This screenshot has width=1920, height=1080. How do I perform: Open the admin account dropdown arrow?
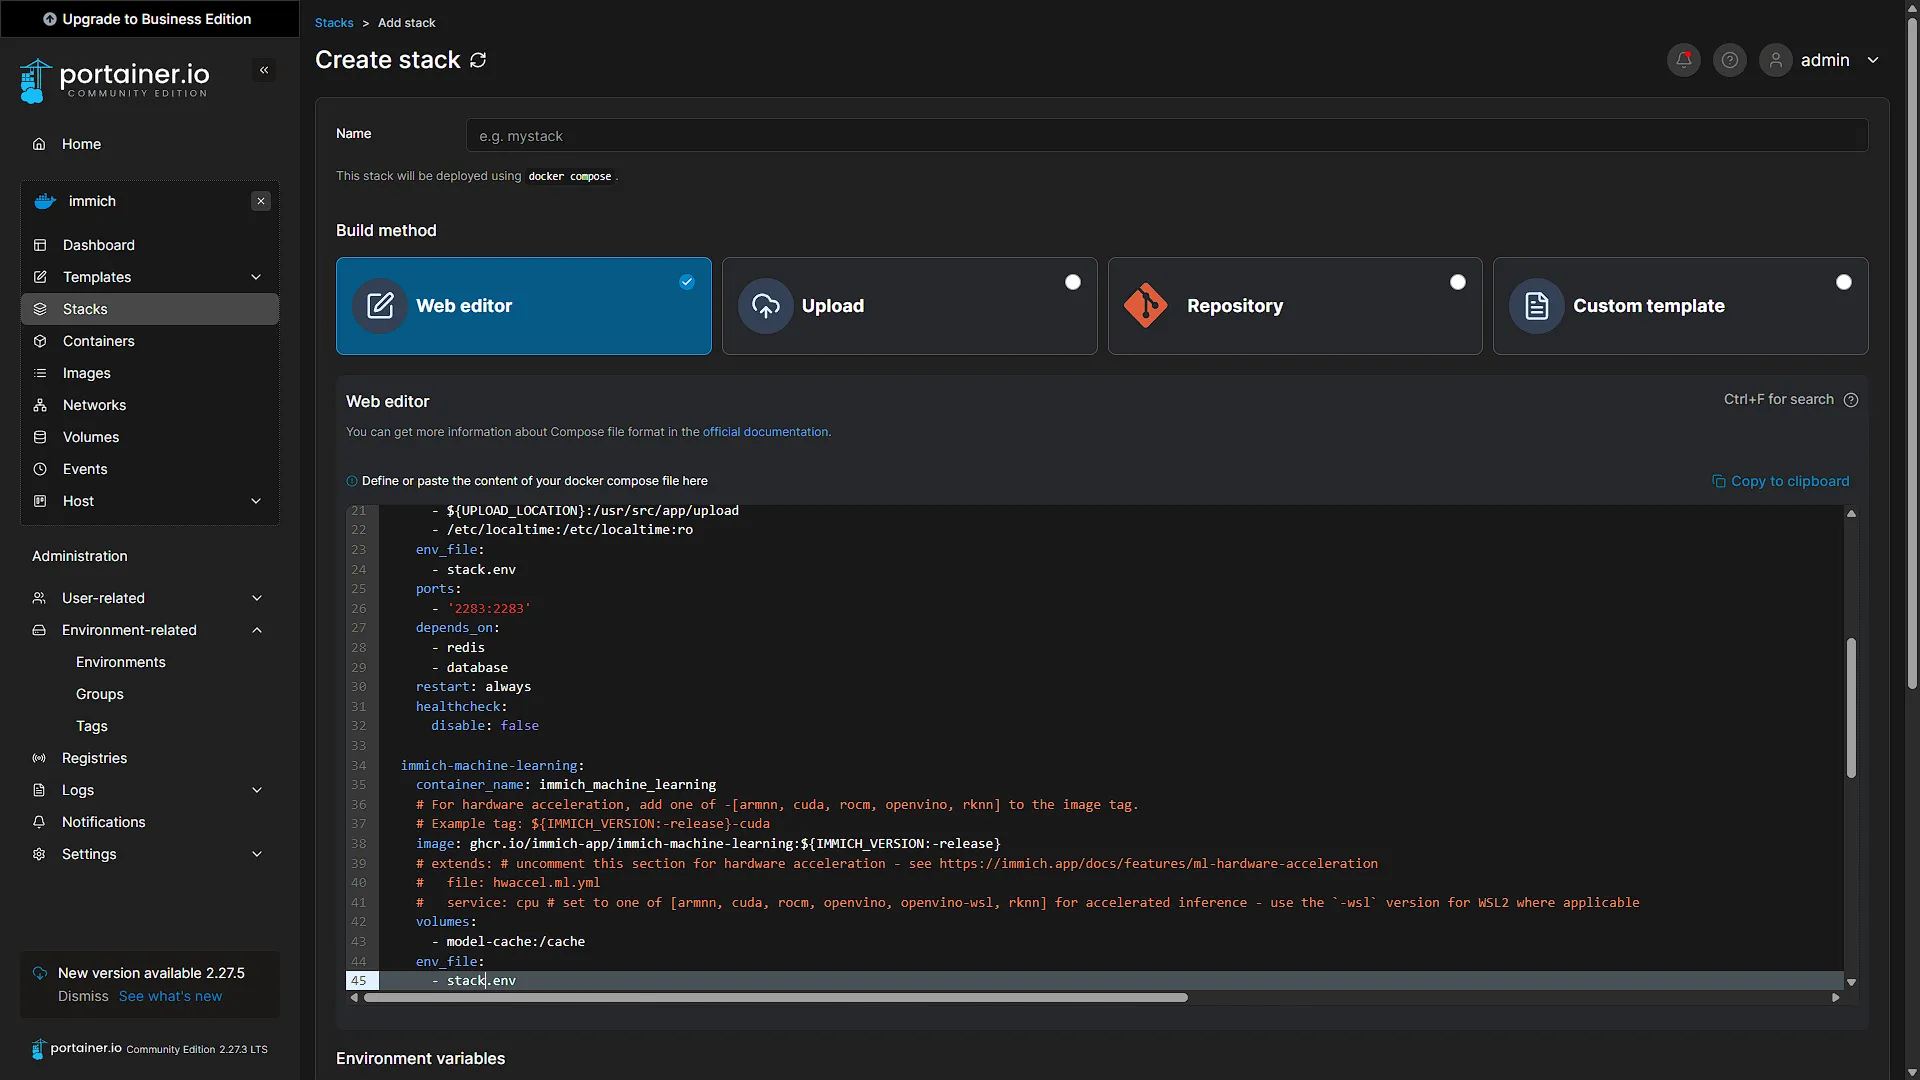click(1873, 60)
